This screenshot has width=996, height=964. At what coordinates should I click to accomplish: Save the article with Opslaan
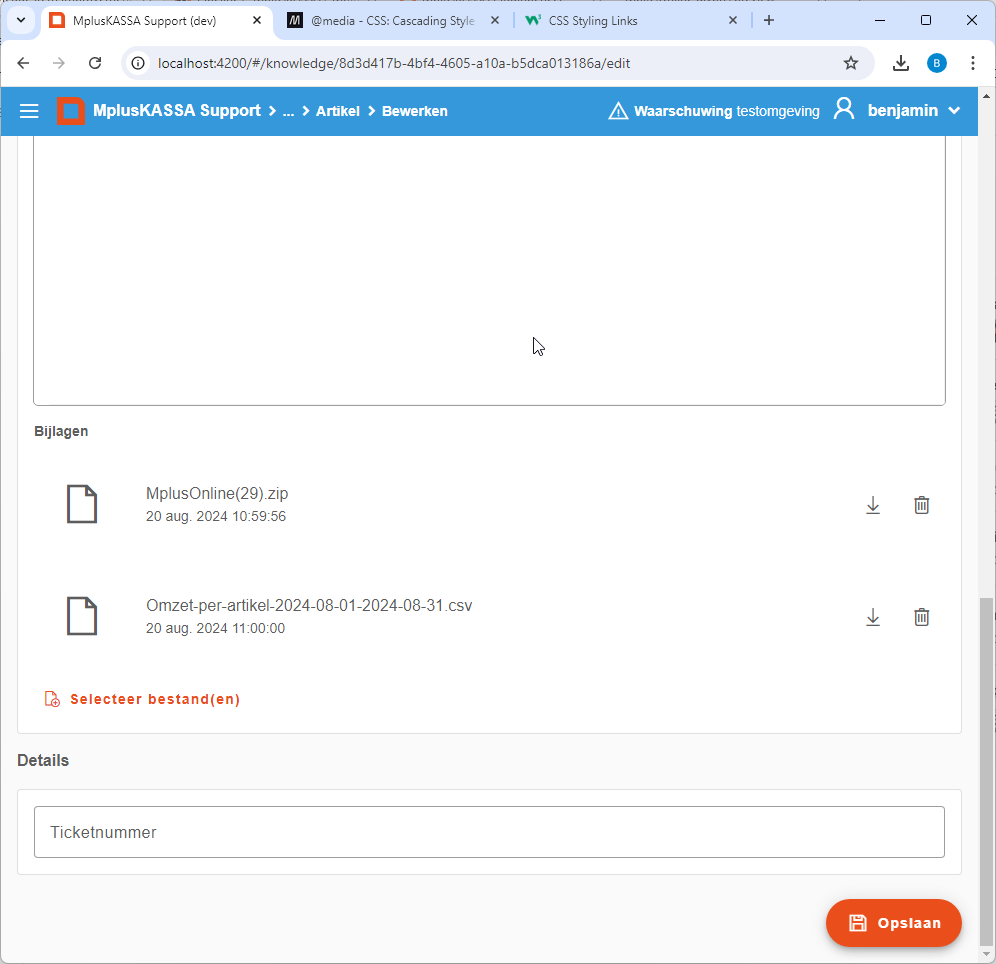pos(893,923)
